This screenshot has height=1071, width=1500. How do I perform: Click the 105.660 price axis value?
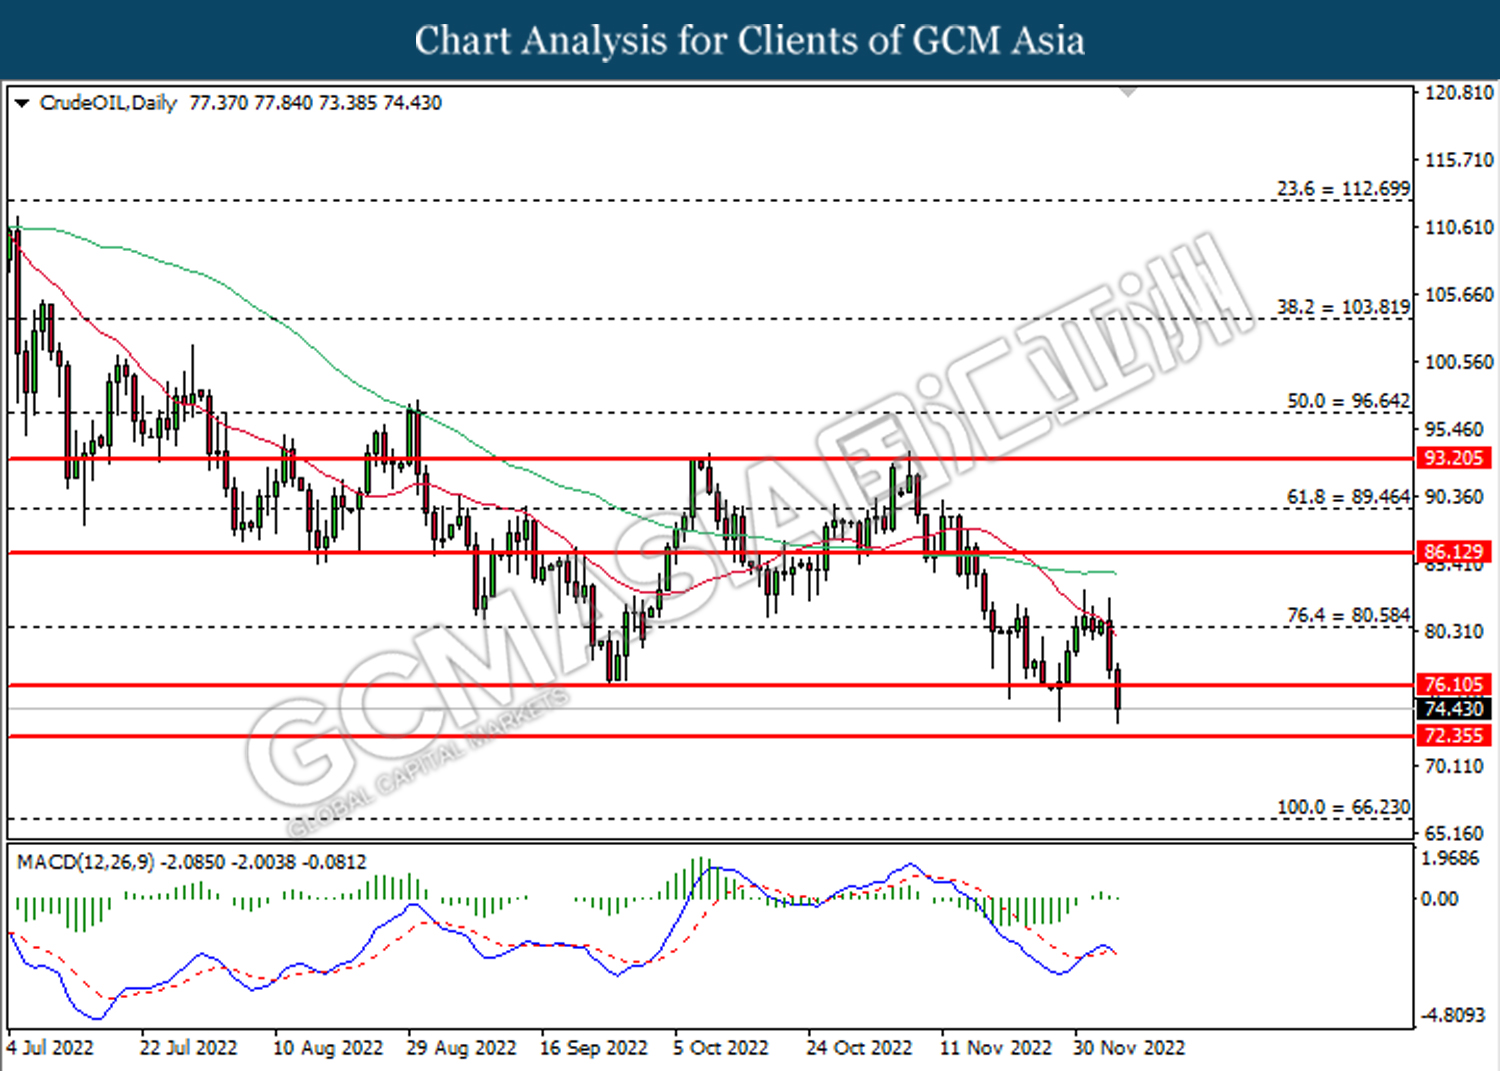point(1459,295)
